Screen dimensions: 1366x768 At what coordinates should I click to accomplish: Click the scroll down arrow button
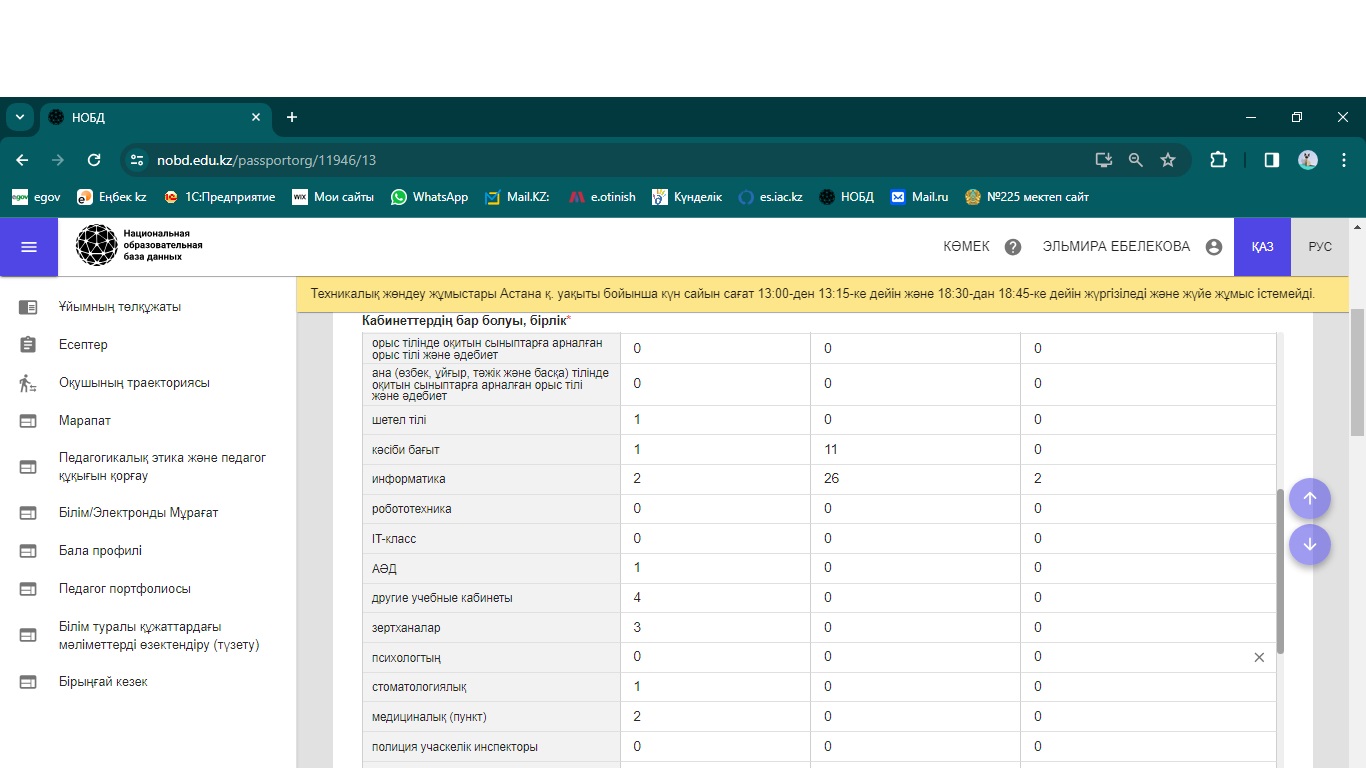tap(1309, 545)
